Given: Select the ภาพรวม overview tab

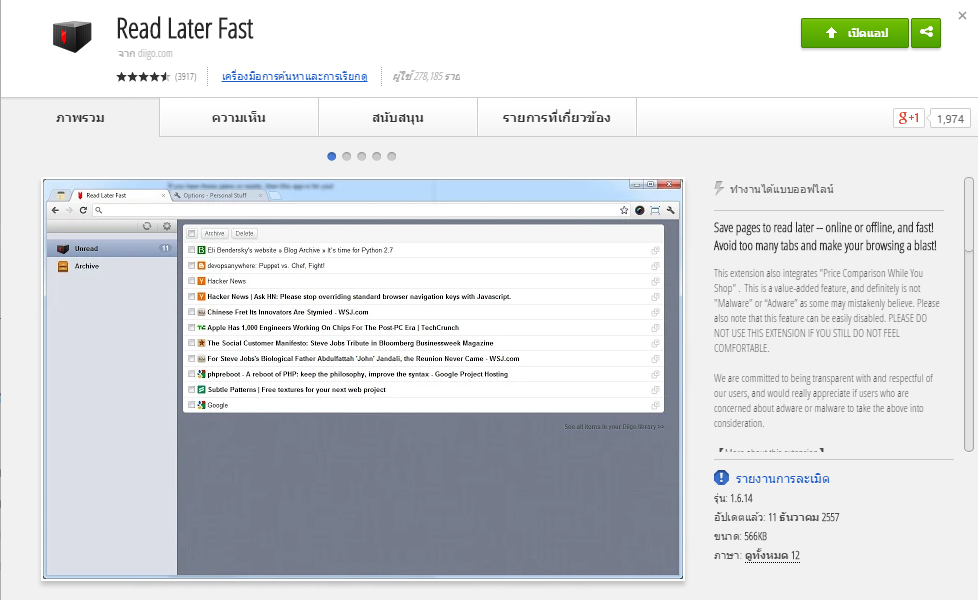Looking at the screenshot, I should (x=80, y=117).
